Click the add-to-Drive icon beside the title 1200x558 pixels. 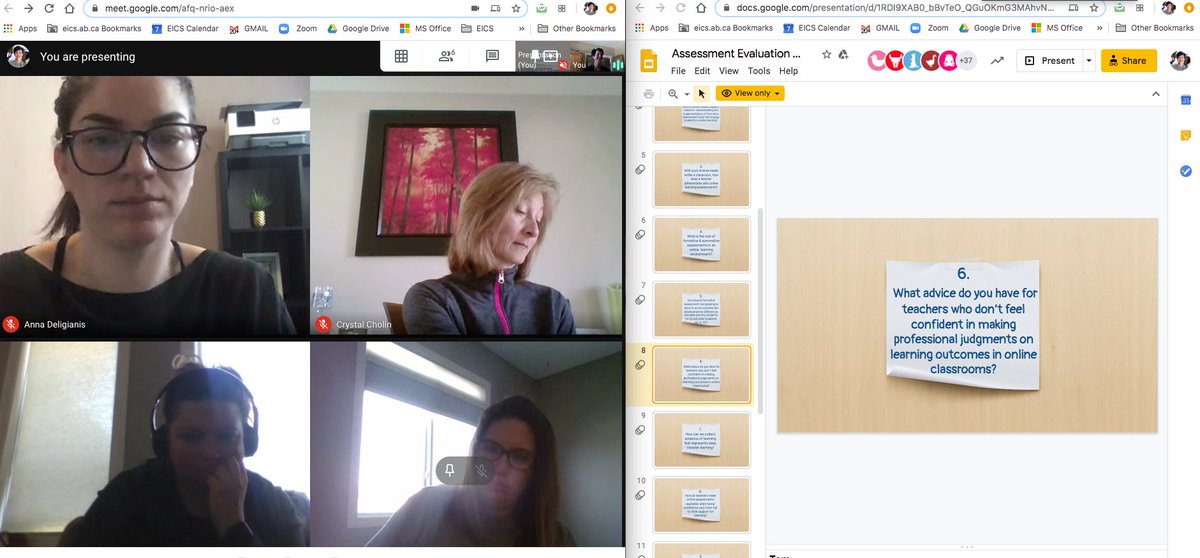coord(843,54)
